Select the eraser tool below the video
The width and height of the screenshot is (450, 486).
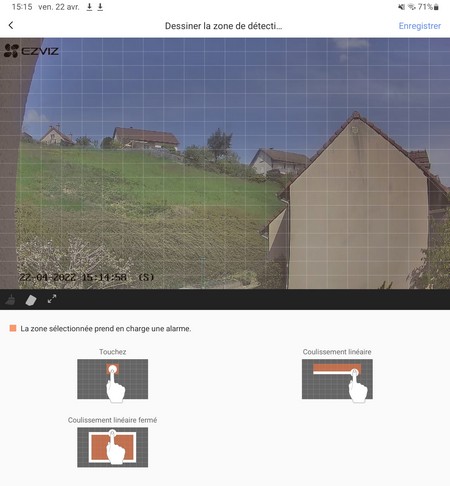tap(31, 300)
